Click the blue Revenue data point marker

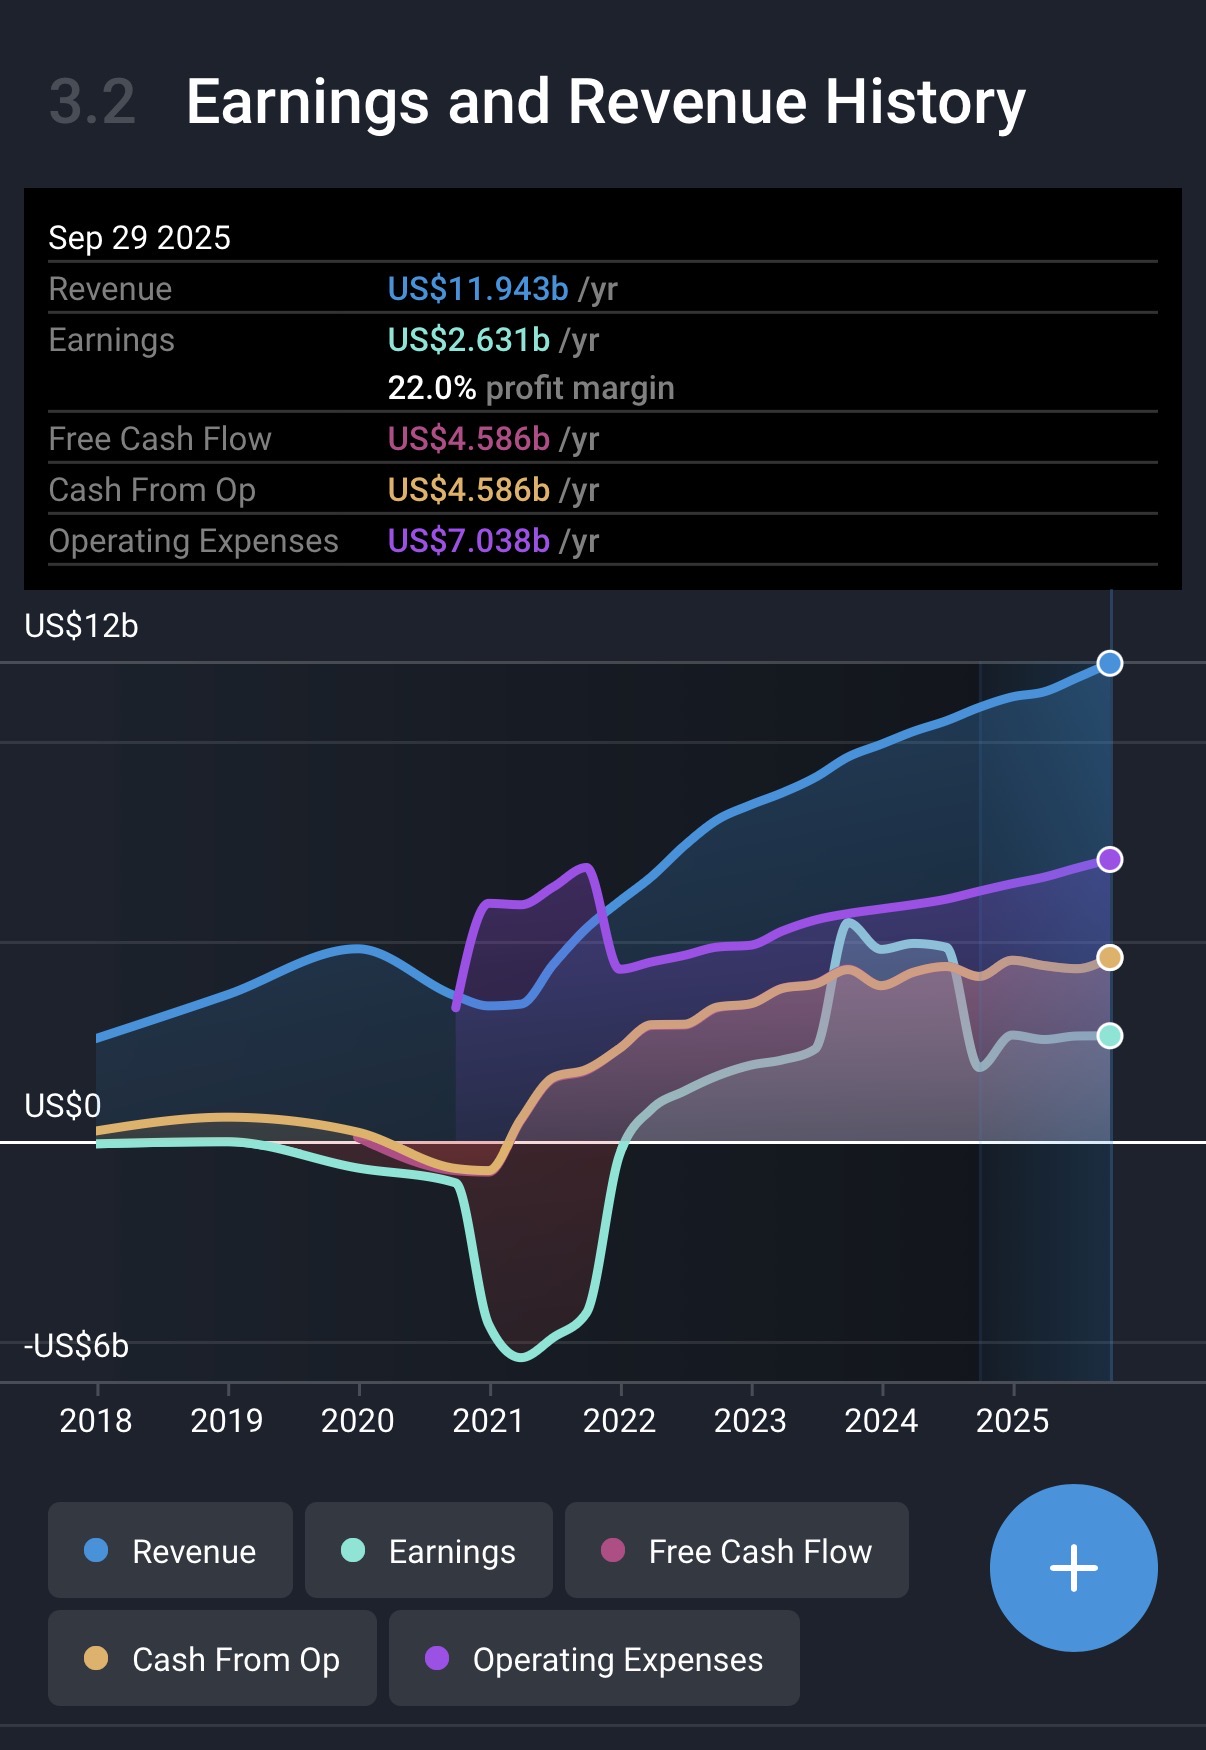click(x=1109, y=663)
